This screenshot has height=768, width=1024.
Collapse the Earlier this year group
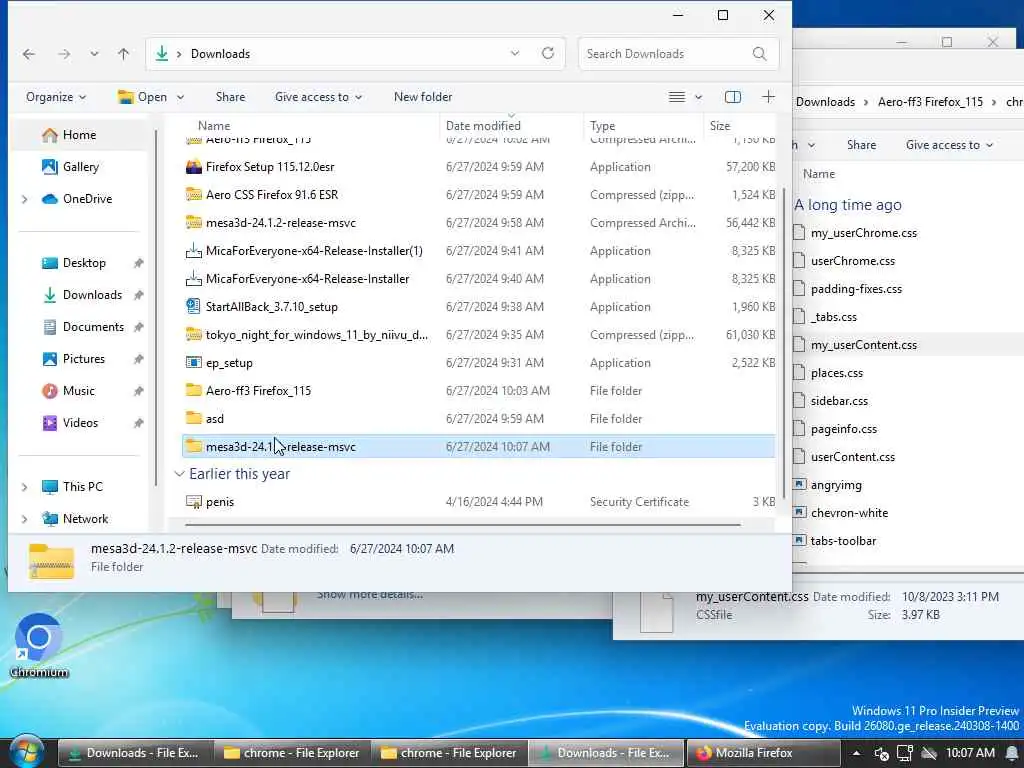[179, 475]
